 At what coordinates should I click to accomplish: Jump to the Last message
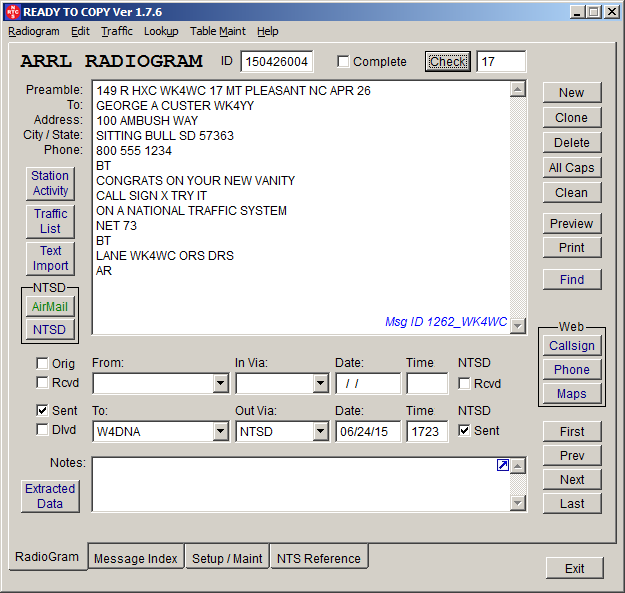coord(572,504)
